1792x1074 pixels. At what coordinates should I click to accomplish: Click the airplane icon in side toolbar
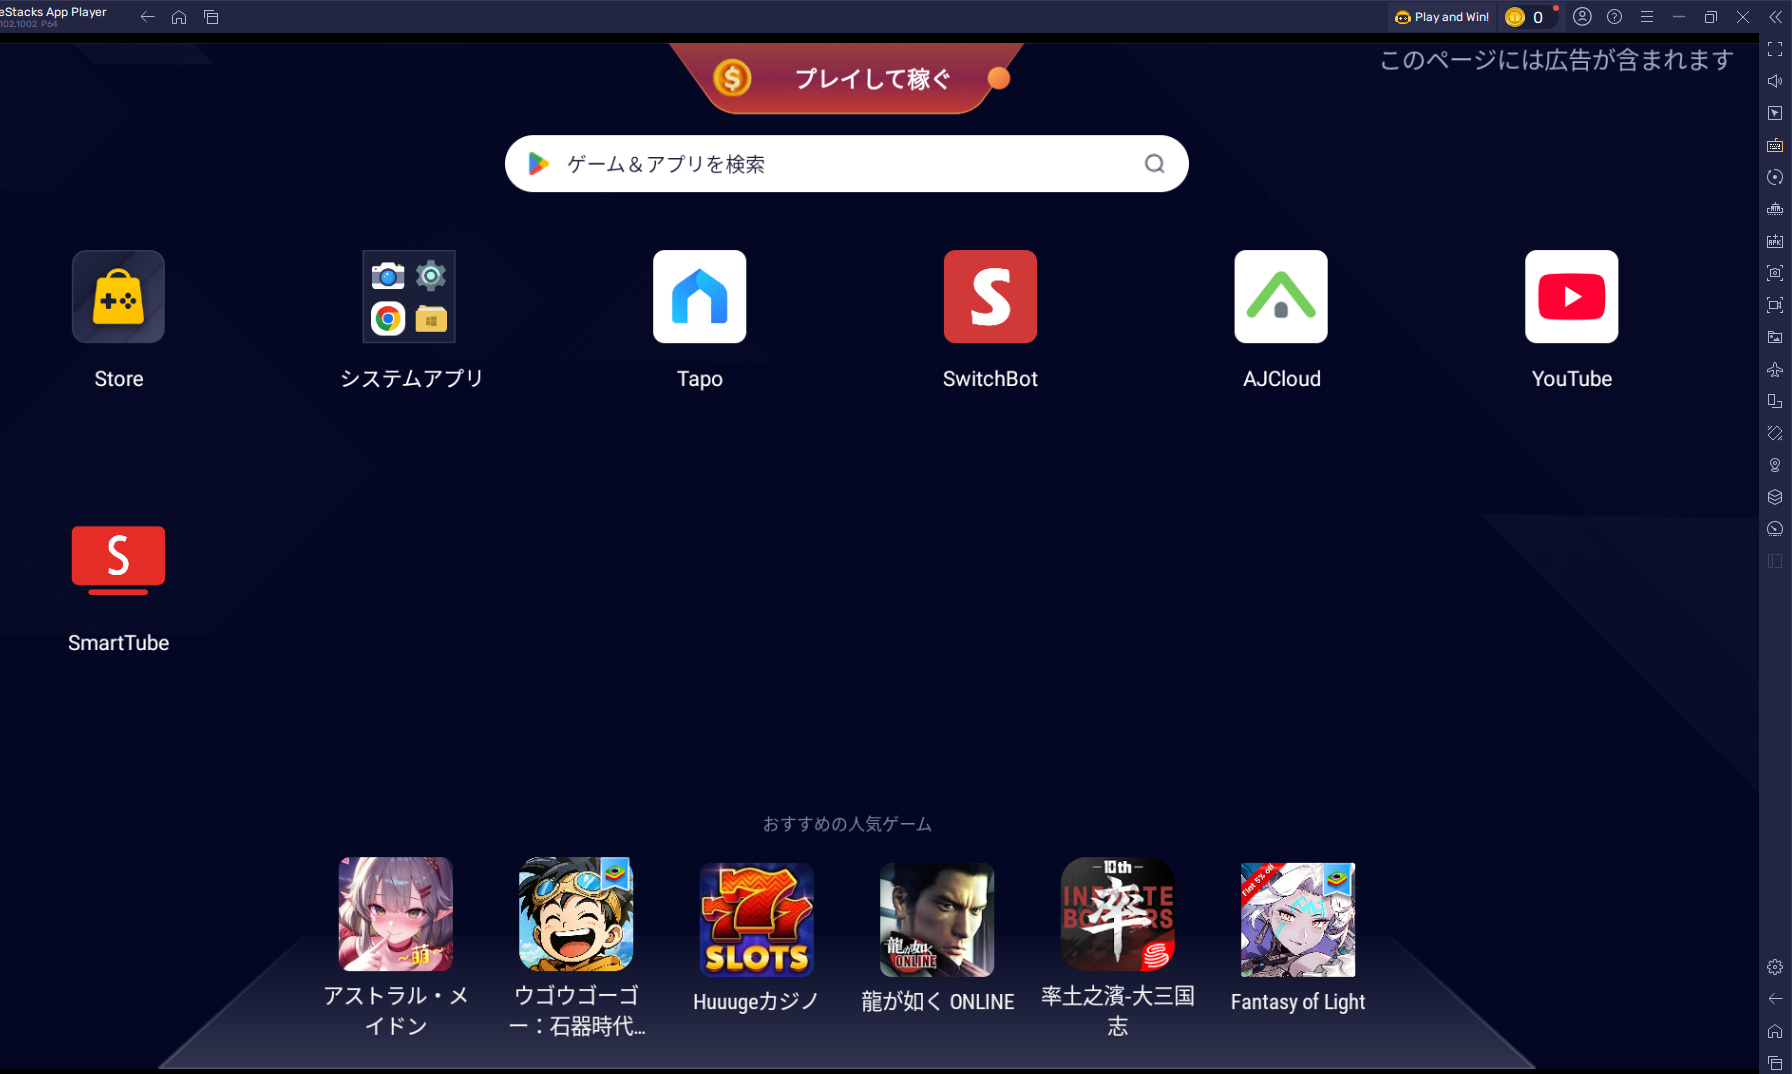point(1775,369)
